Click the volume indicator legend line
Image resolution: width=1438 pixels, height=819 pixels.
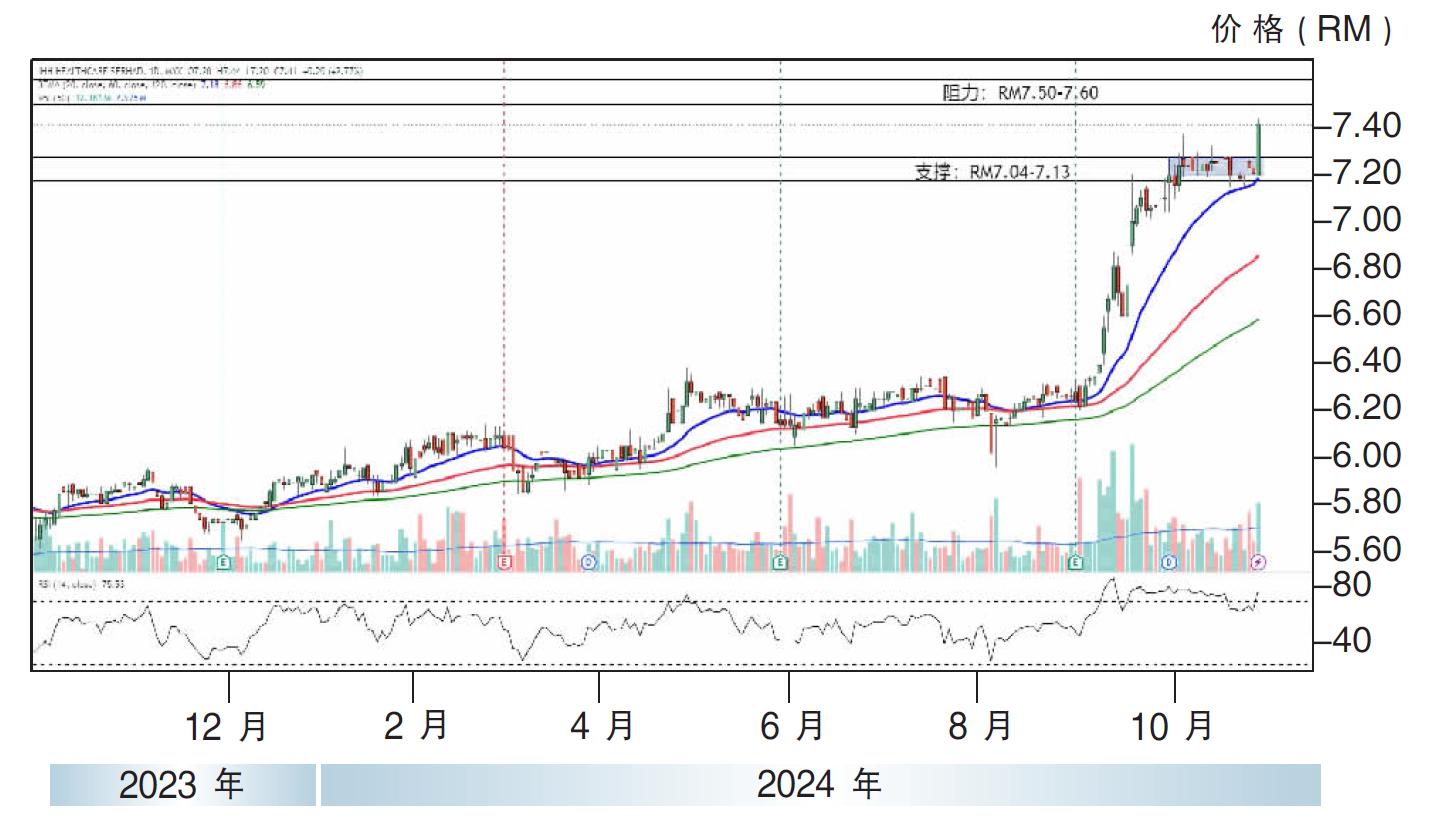90,98
